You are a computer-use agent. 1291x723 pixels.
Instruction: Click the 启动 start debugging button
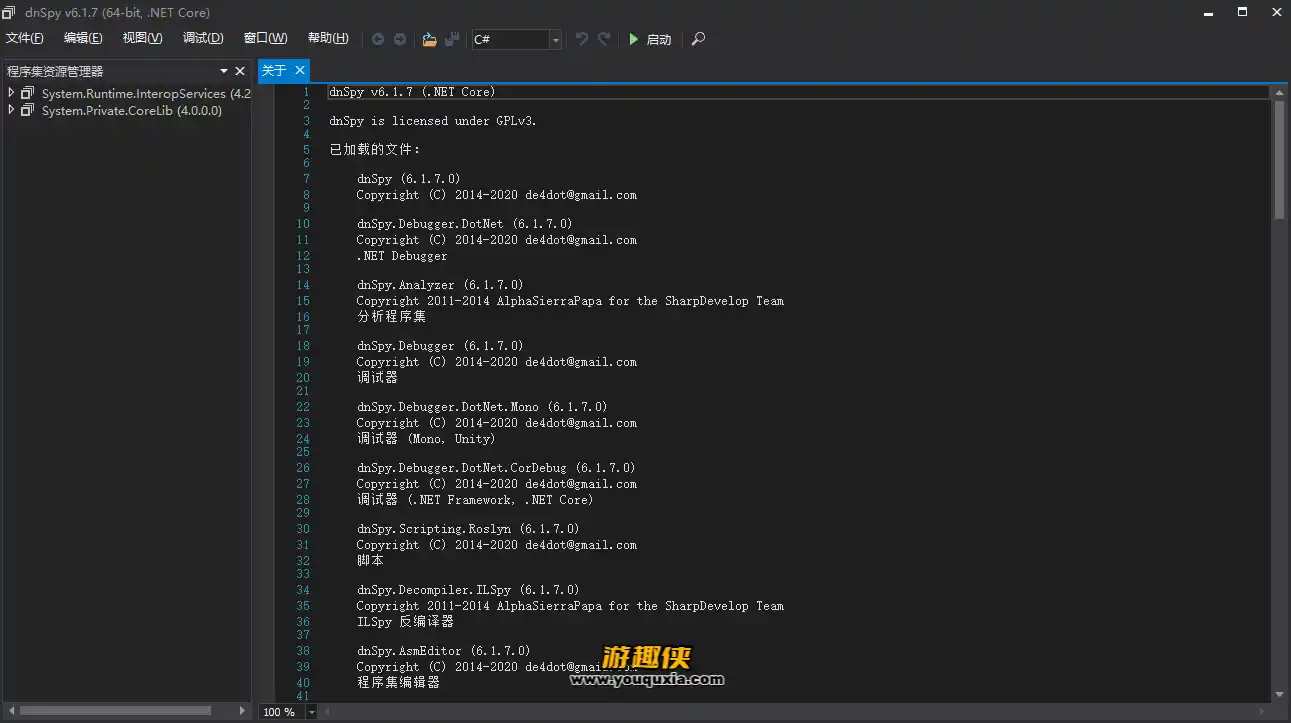click(650, 39)
